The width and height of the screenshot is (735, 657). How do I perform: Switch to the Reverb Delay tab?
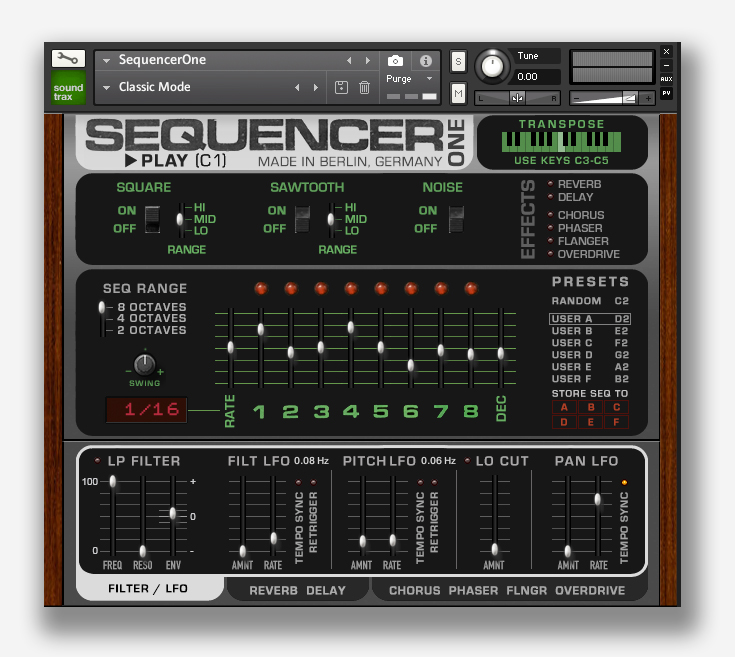(x=297, y=590)
